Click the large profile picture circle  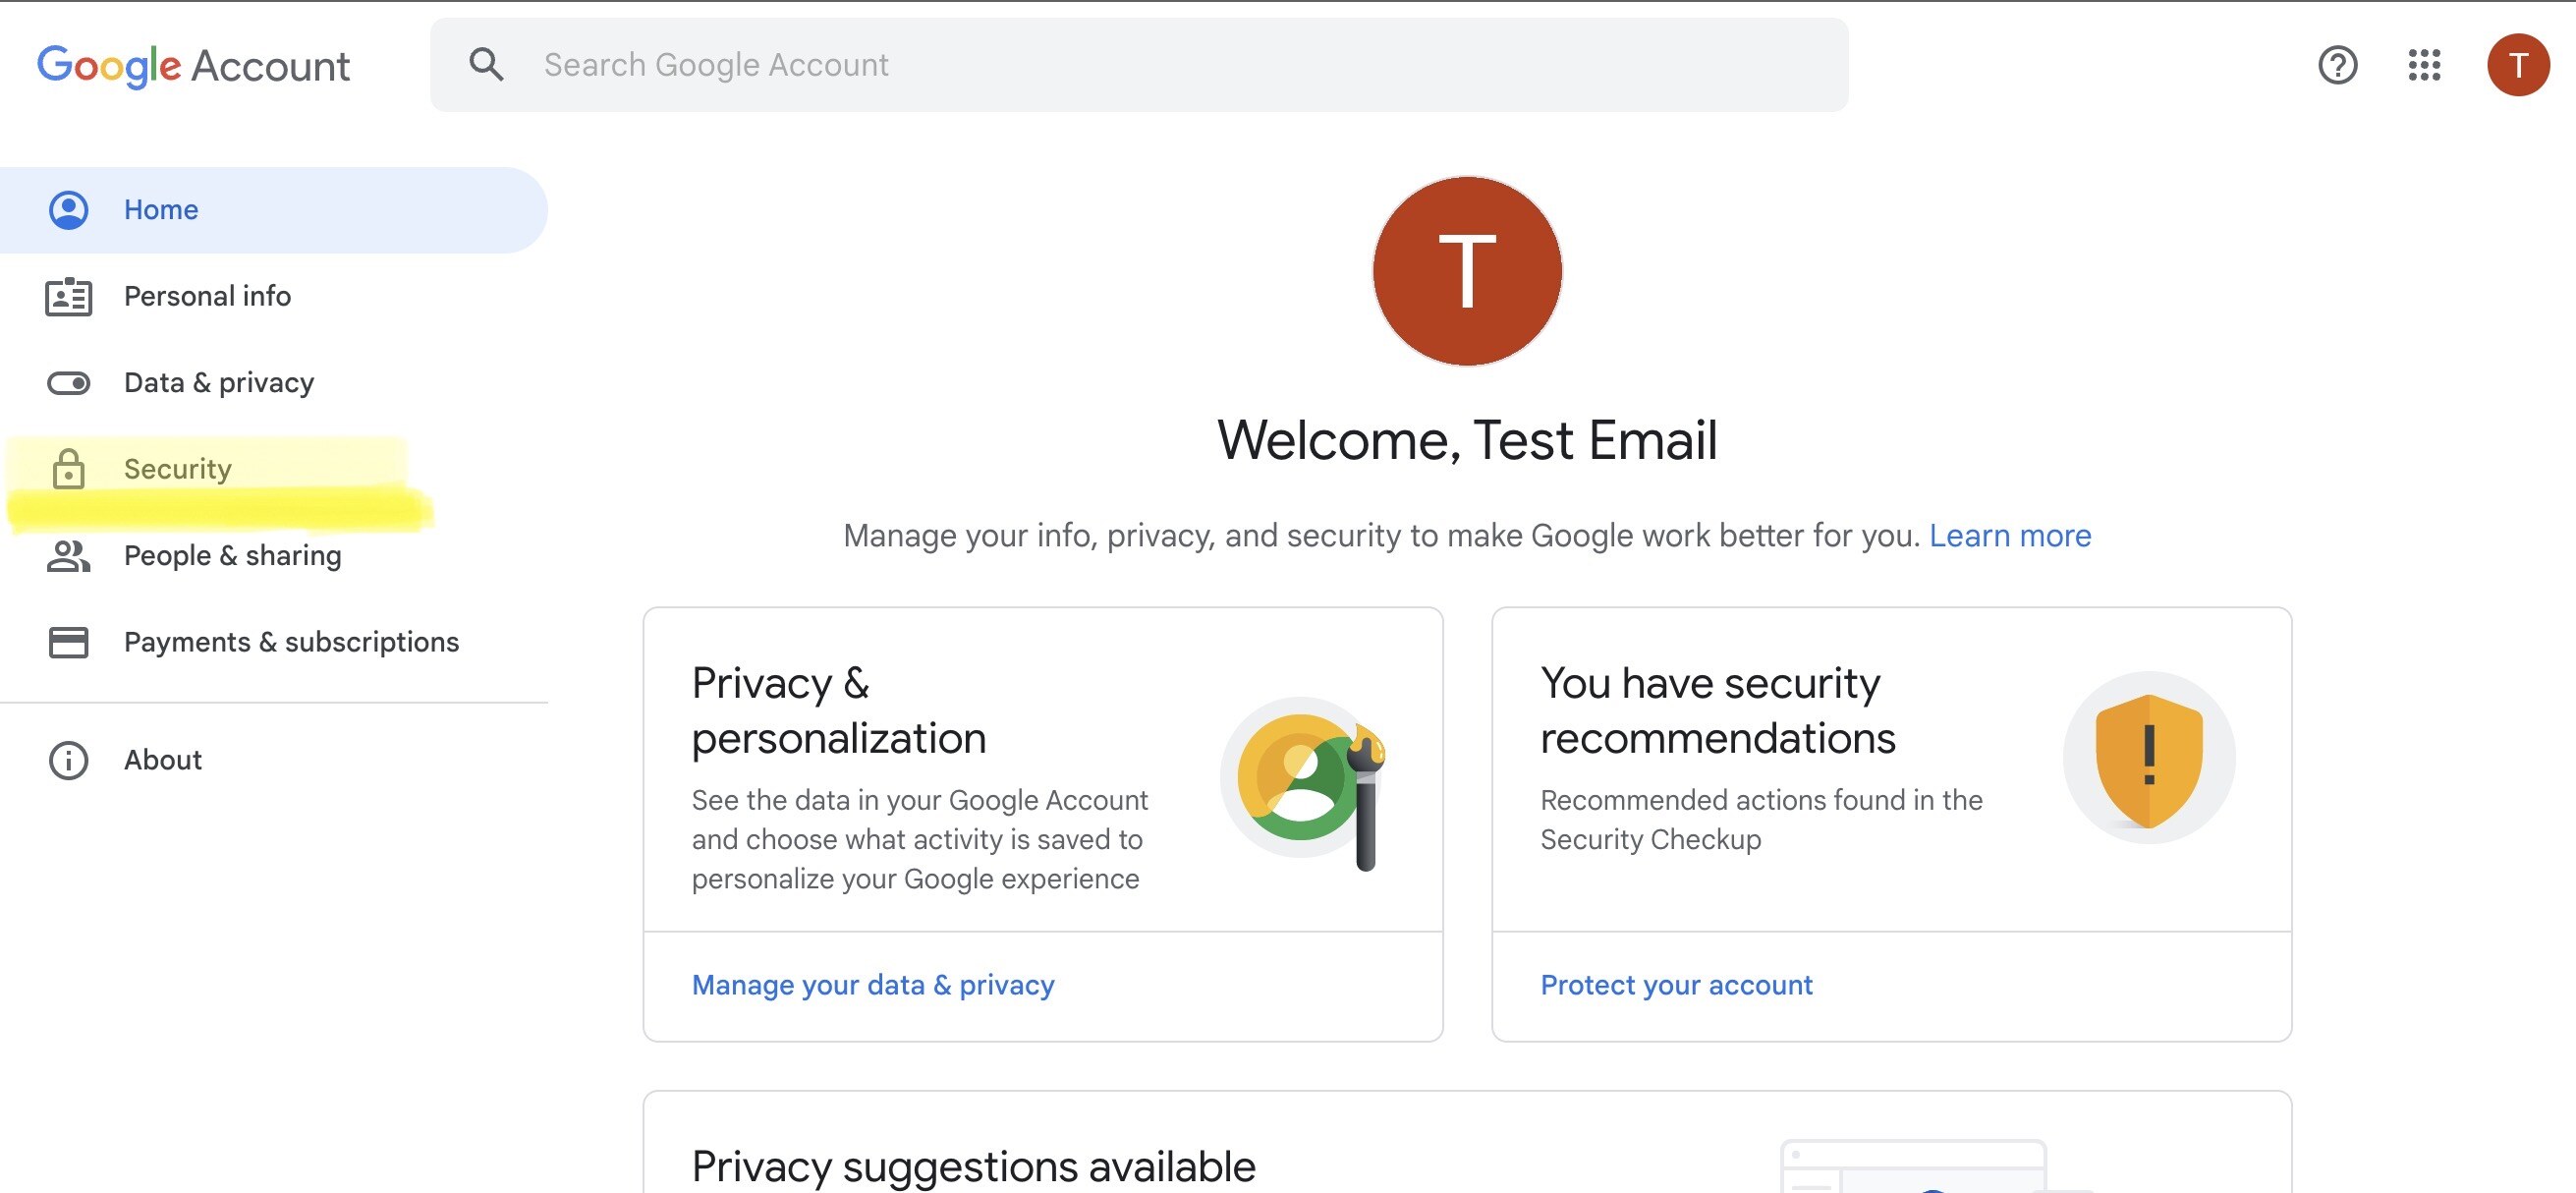pyautogui.click(x=1466, y=271)
